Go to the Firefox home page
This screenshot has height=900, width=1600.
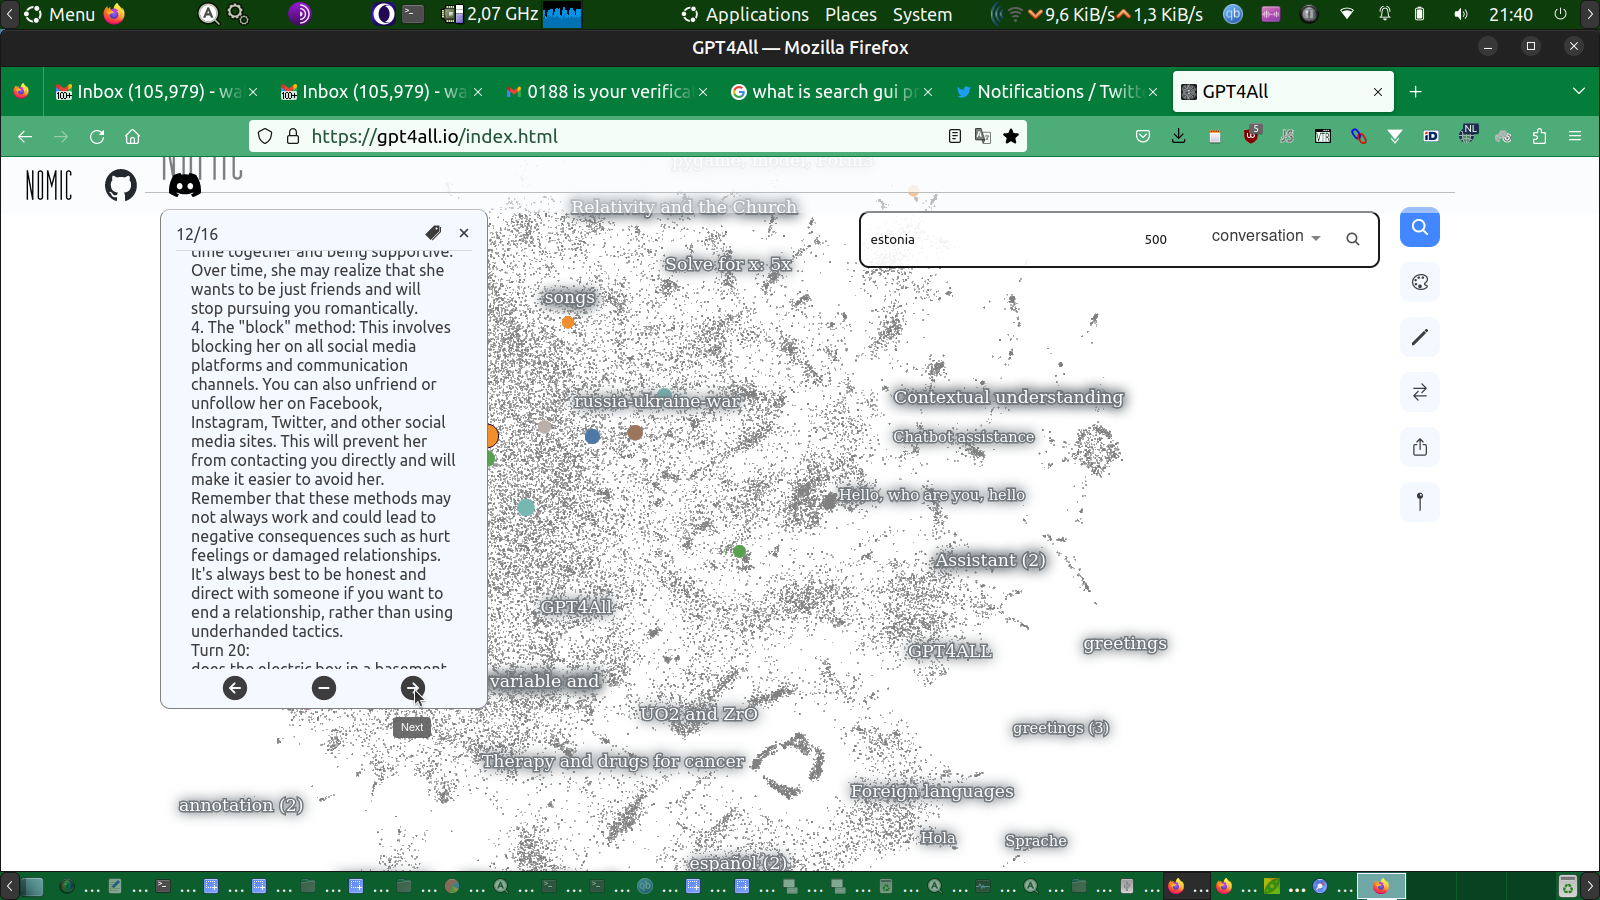[132, 136]
